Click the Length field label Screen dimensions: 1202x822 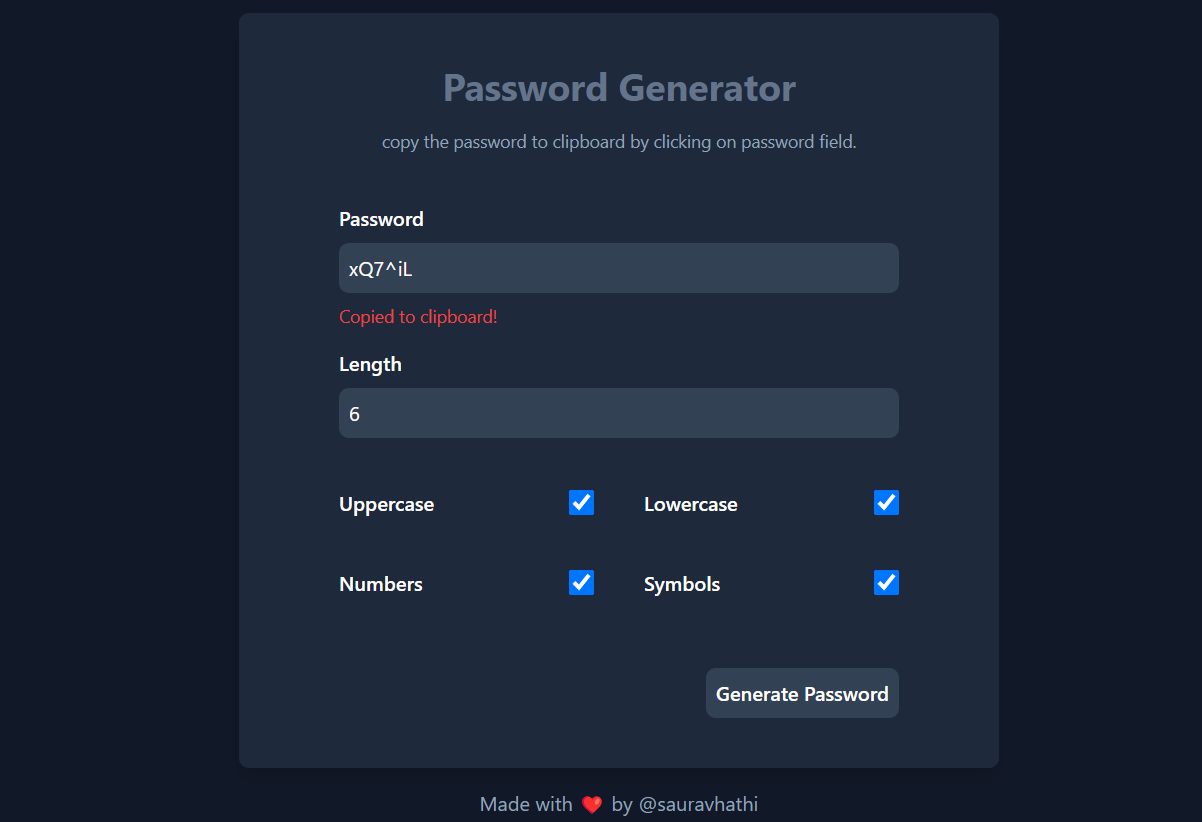[370, 364]
